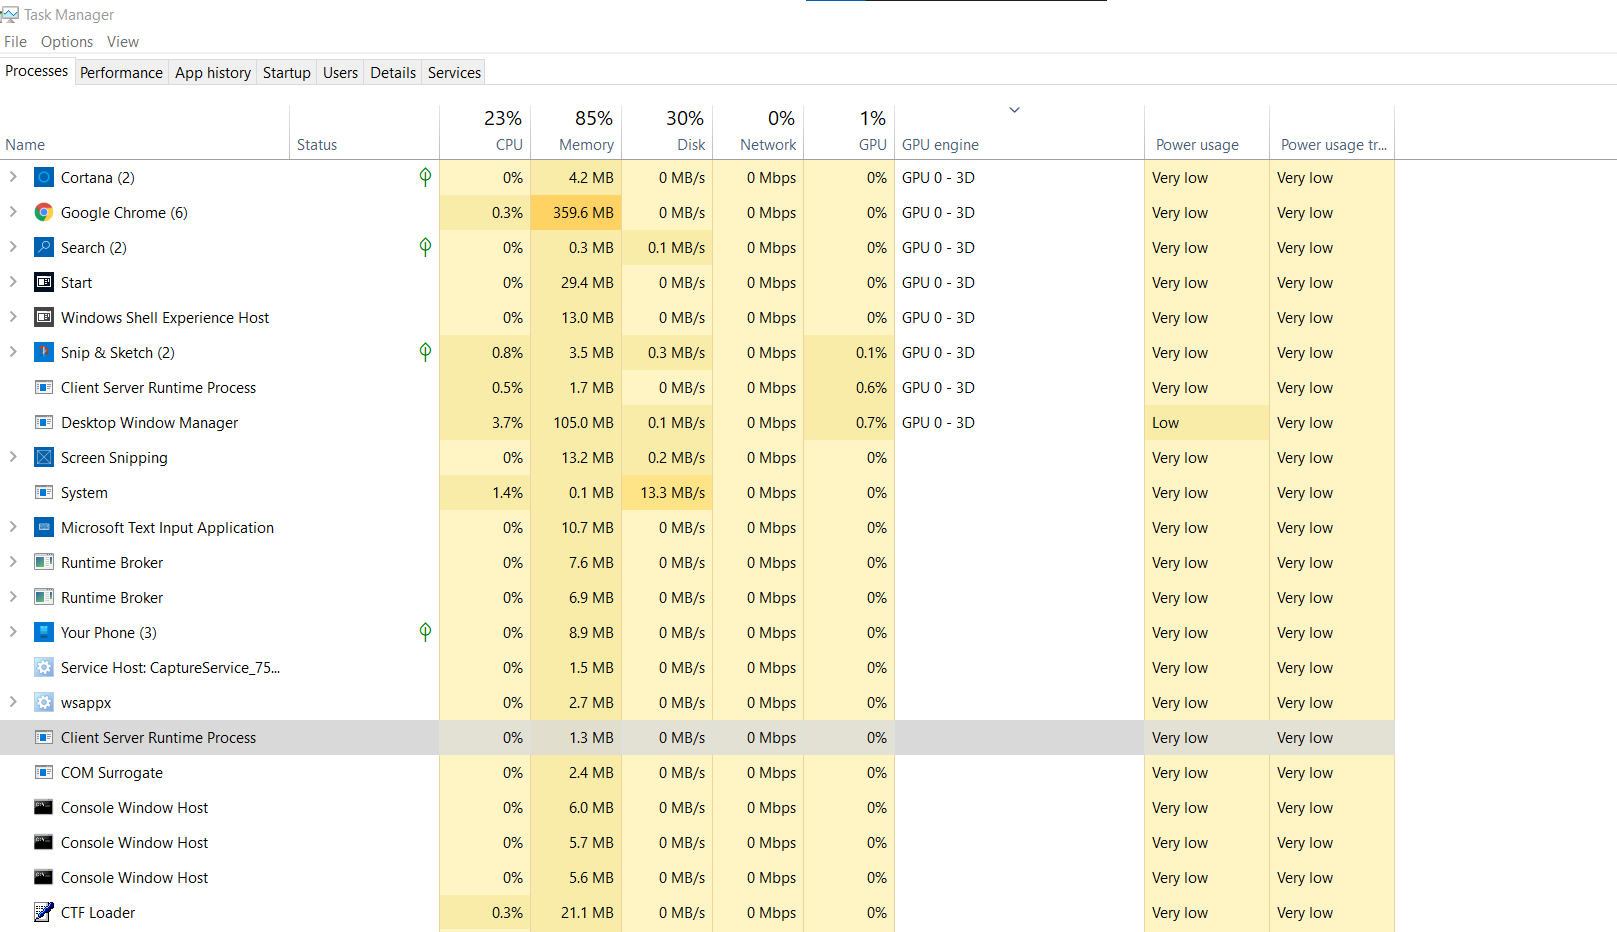Viewport: 1617px width, 932px height.
Task: Sort processes by the Name column
Action: pos(145,132)
